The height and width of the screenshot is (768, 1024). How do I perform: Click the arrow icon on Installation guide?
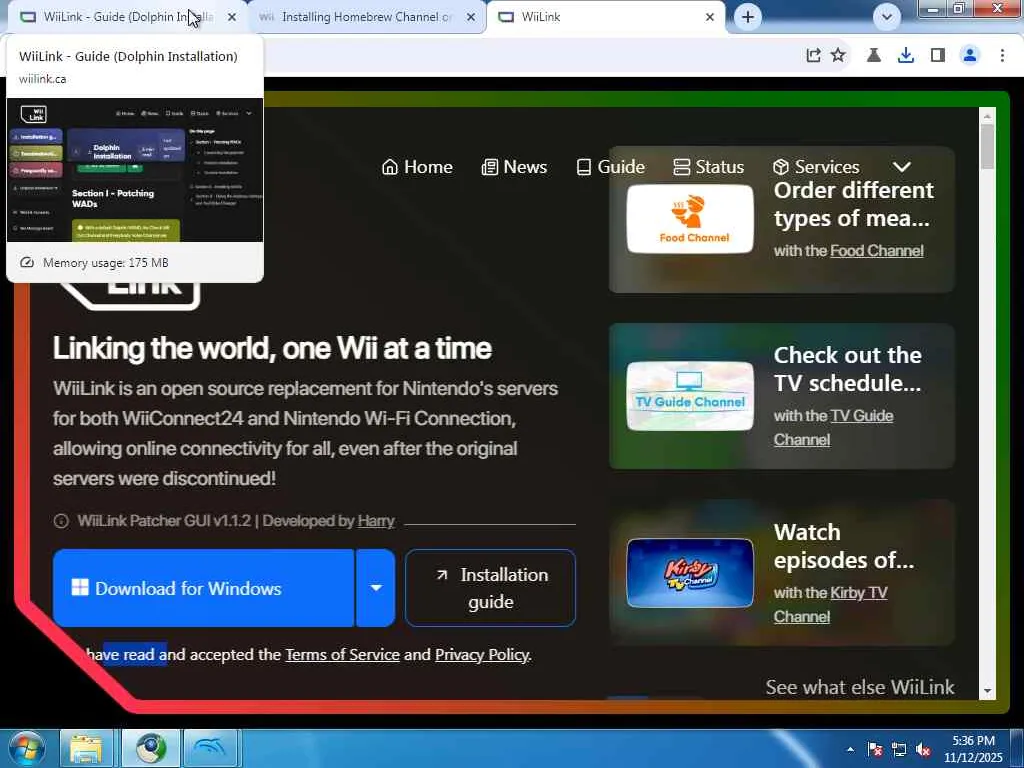pyautogui.click(x=442, y=575)
